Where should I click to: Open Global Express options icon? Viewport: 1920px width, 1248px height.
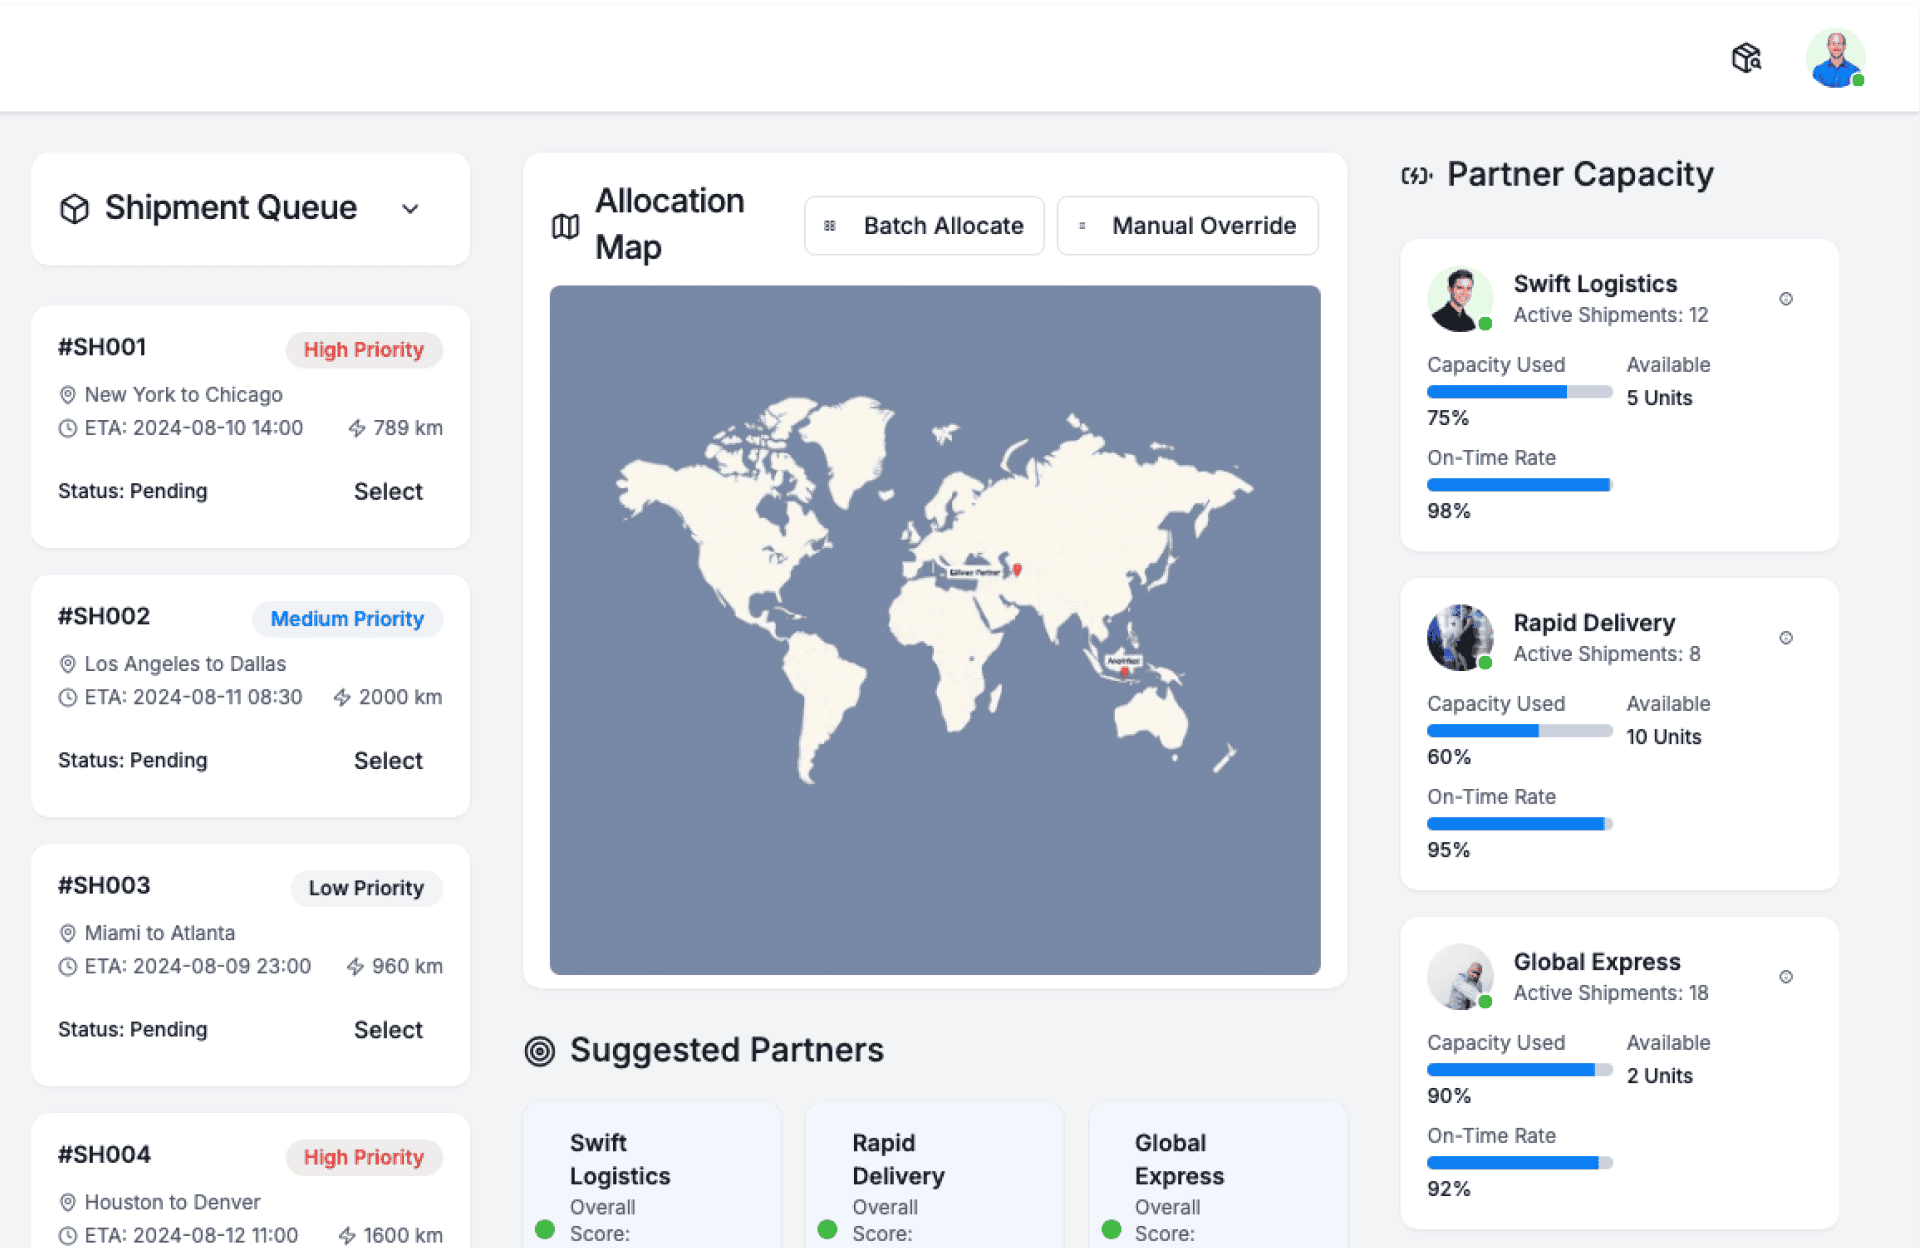1786,977
